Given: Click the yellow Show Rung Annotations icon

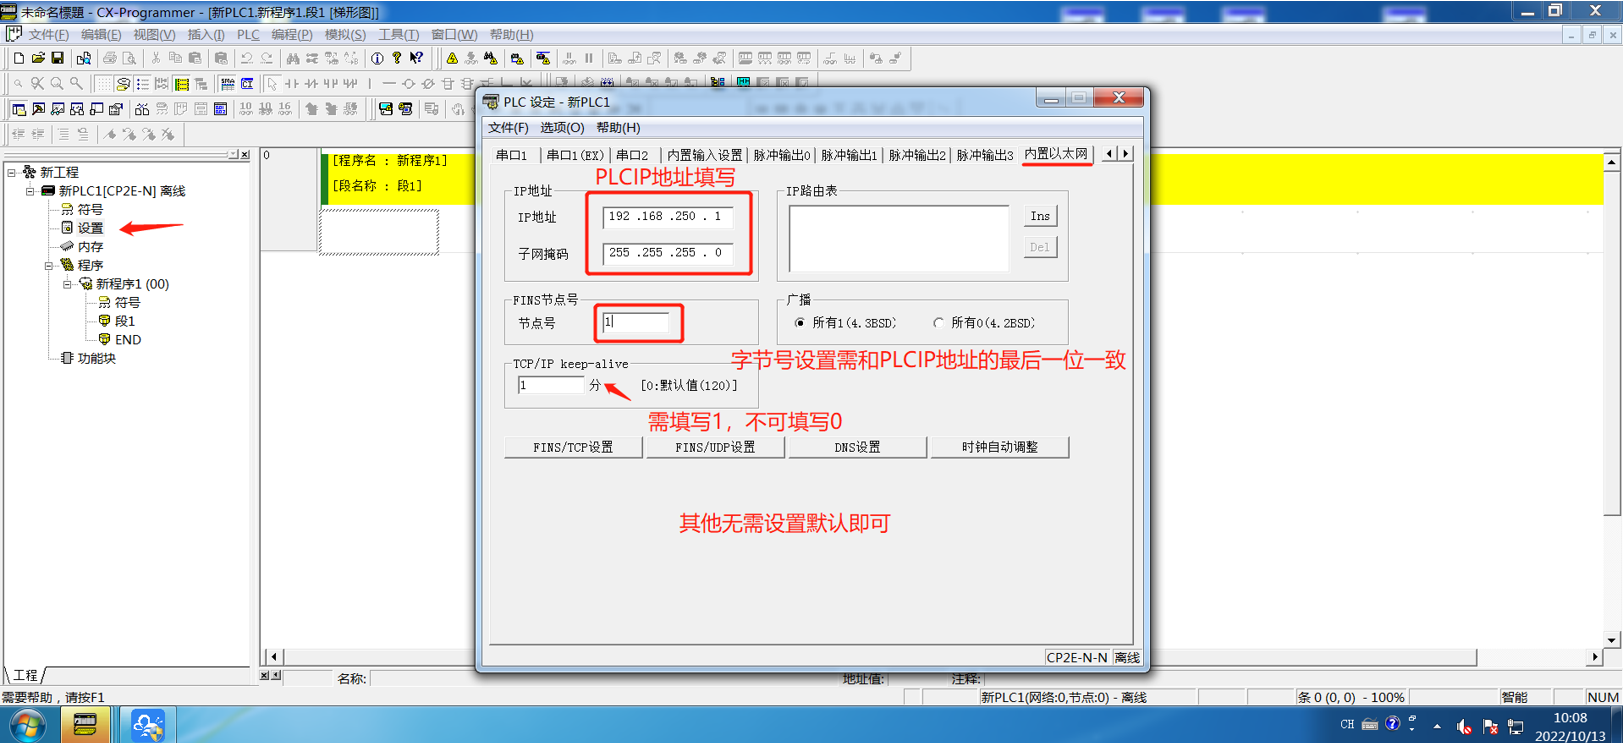Looking at the screenshot, I should point(182,84).
